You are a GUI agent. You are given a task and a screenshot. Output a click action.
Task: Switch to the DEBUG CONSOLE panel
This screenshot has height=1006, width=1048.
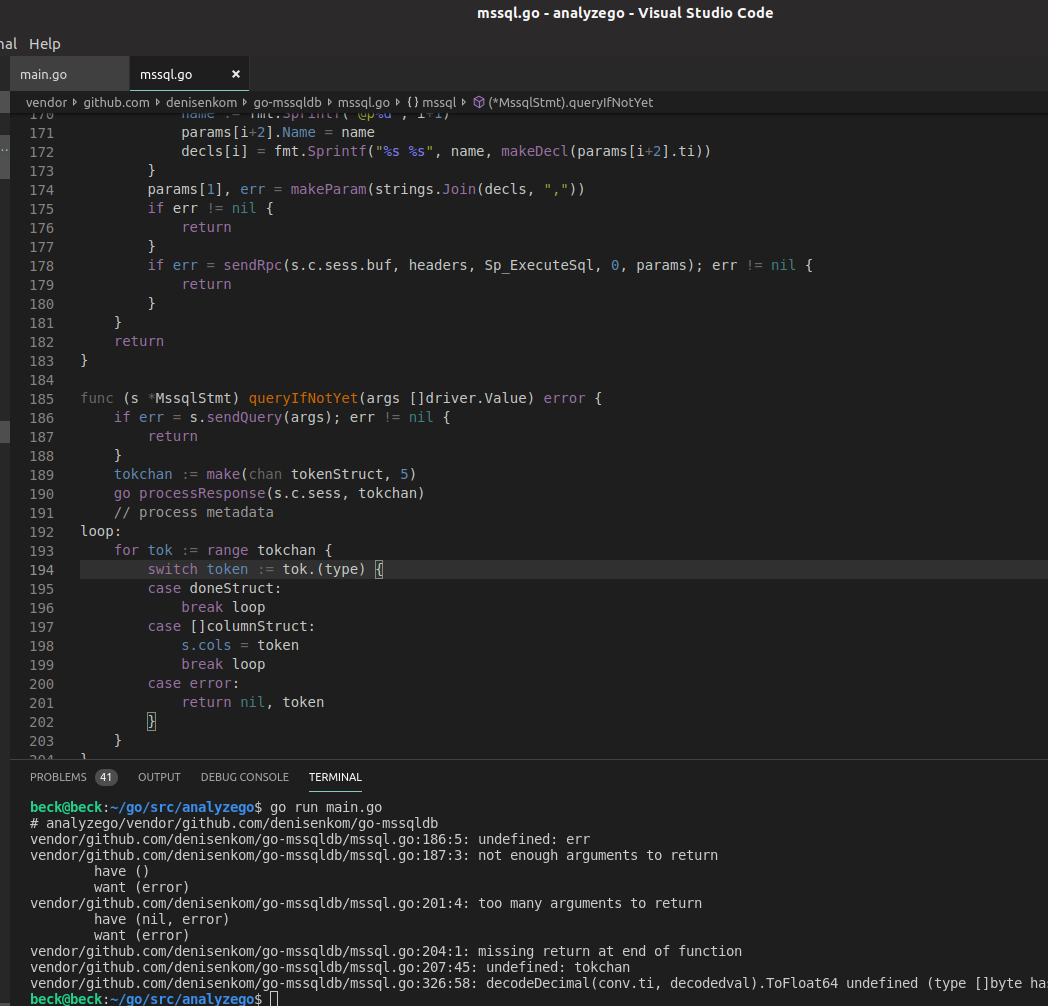pyautogui.click(x=245, y=777)
